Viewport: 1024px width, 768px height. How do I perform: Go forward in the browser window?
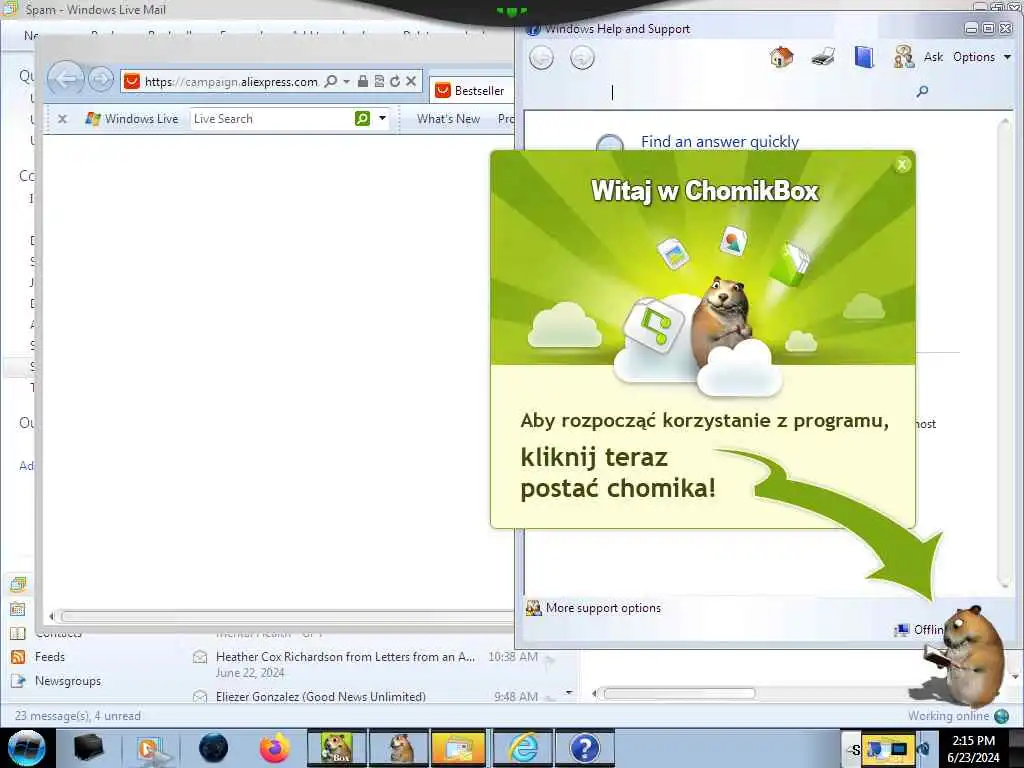click(x=100, y=80)
